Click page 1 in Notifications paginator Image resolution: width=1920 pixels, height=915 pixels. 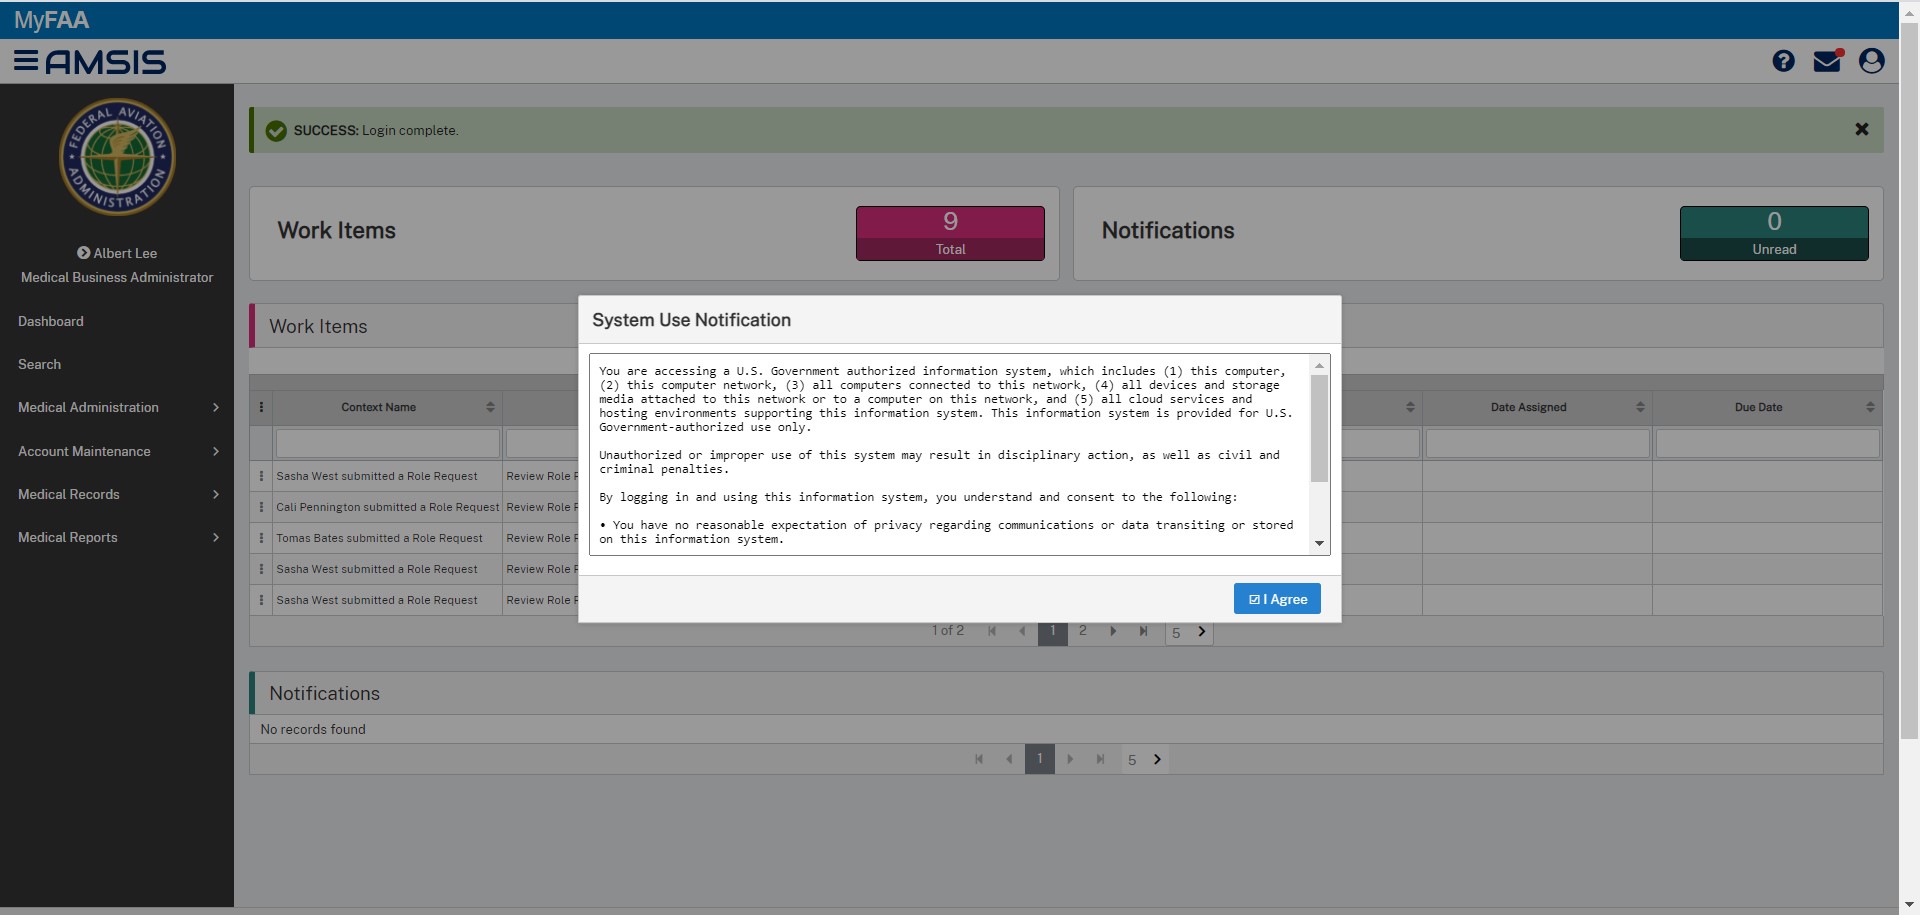click(x=1040, y=759)
